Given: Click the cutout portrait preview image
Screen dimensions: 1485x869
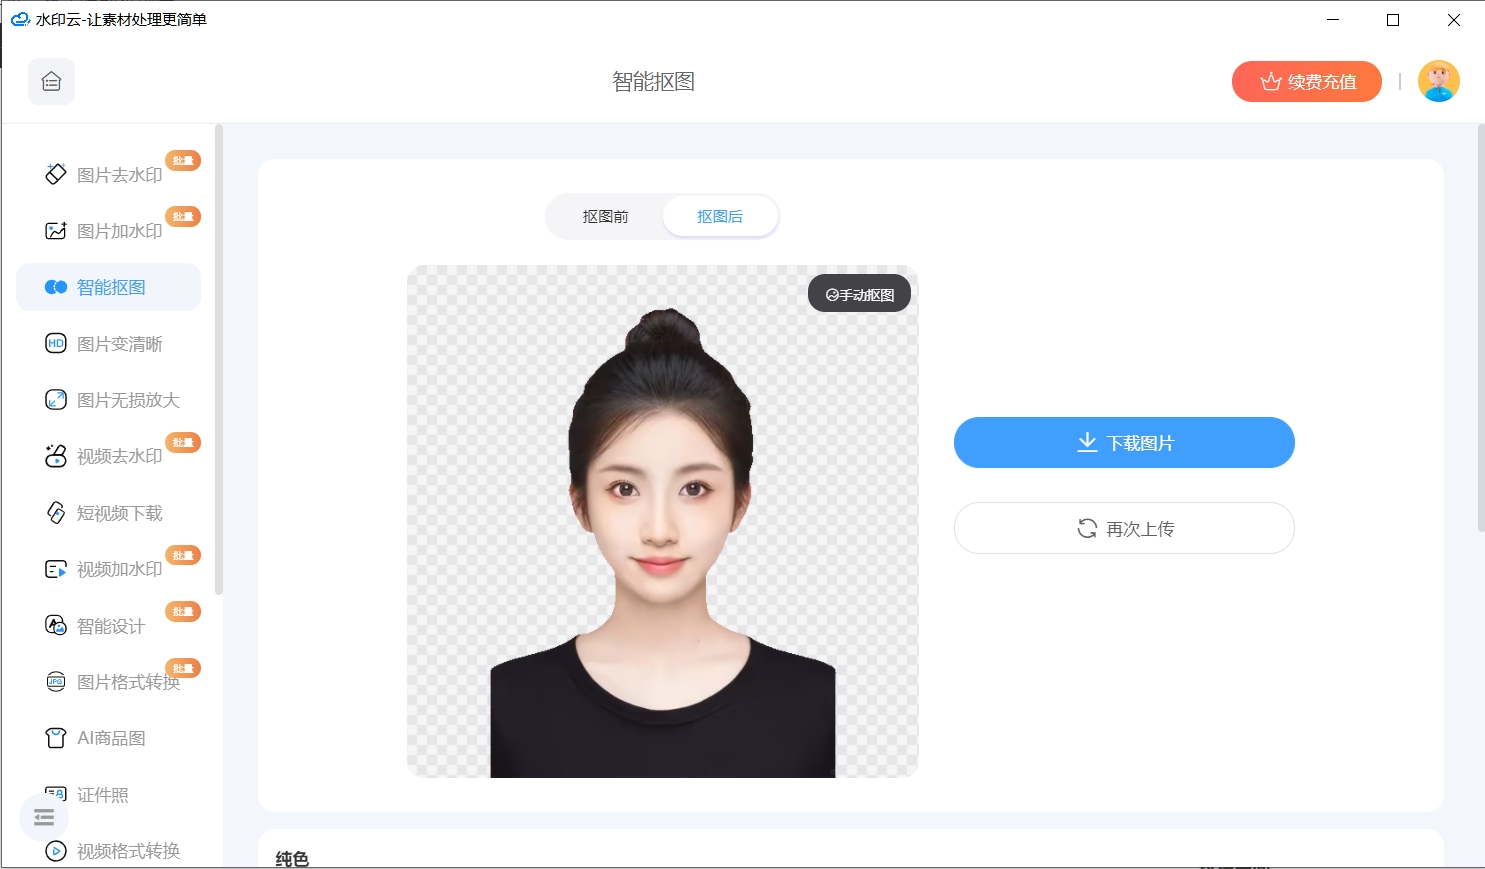Looking at the screenshot, I should (x=662, y=540).
